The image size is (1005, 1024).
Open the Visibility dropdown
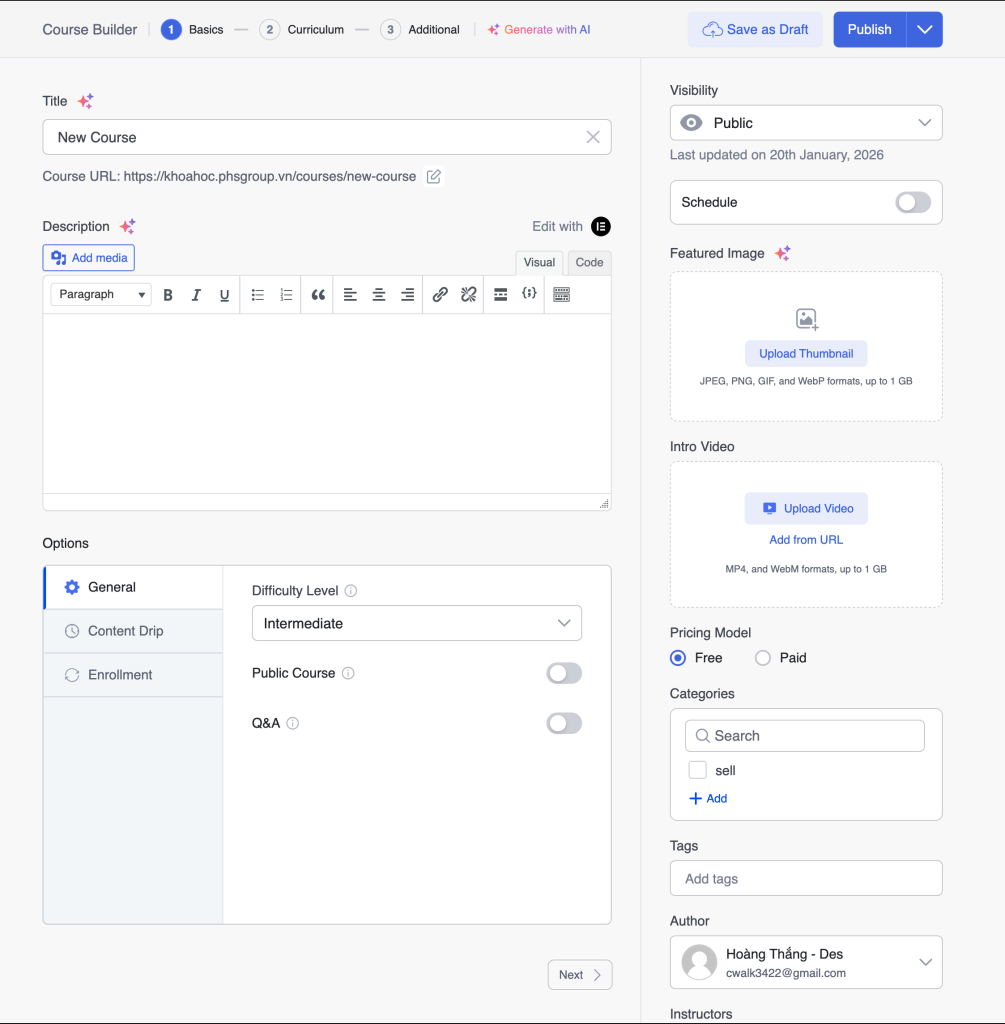tap(806, 123)
